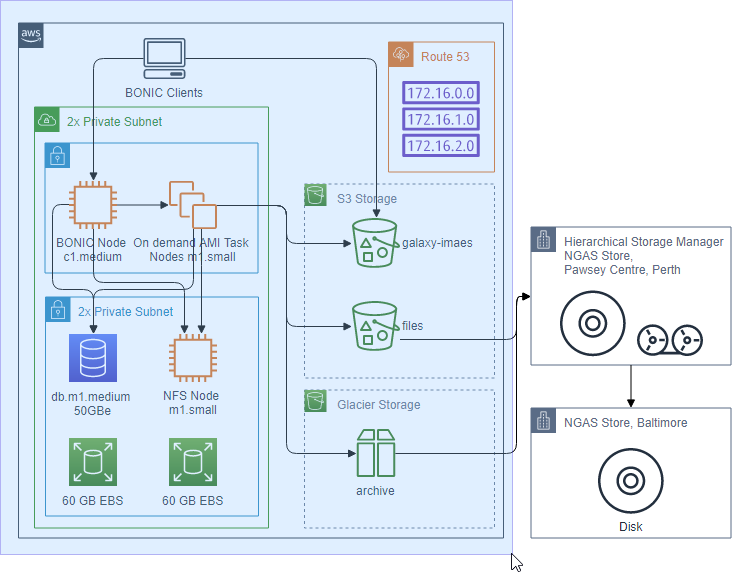Select EBS volume icon below database
Viewport: 732px width, 572px height.
point(93,462)
